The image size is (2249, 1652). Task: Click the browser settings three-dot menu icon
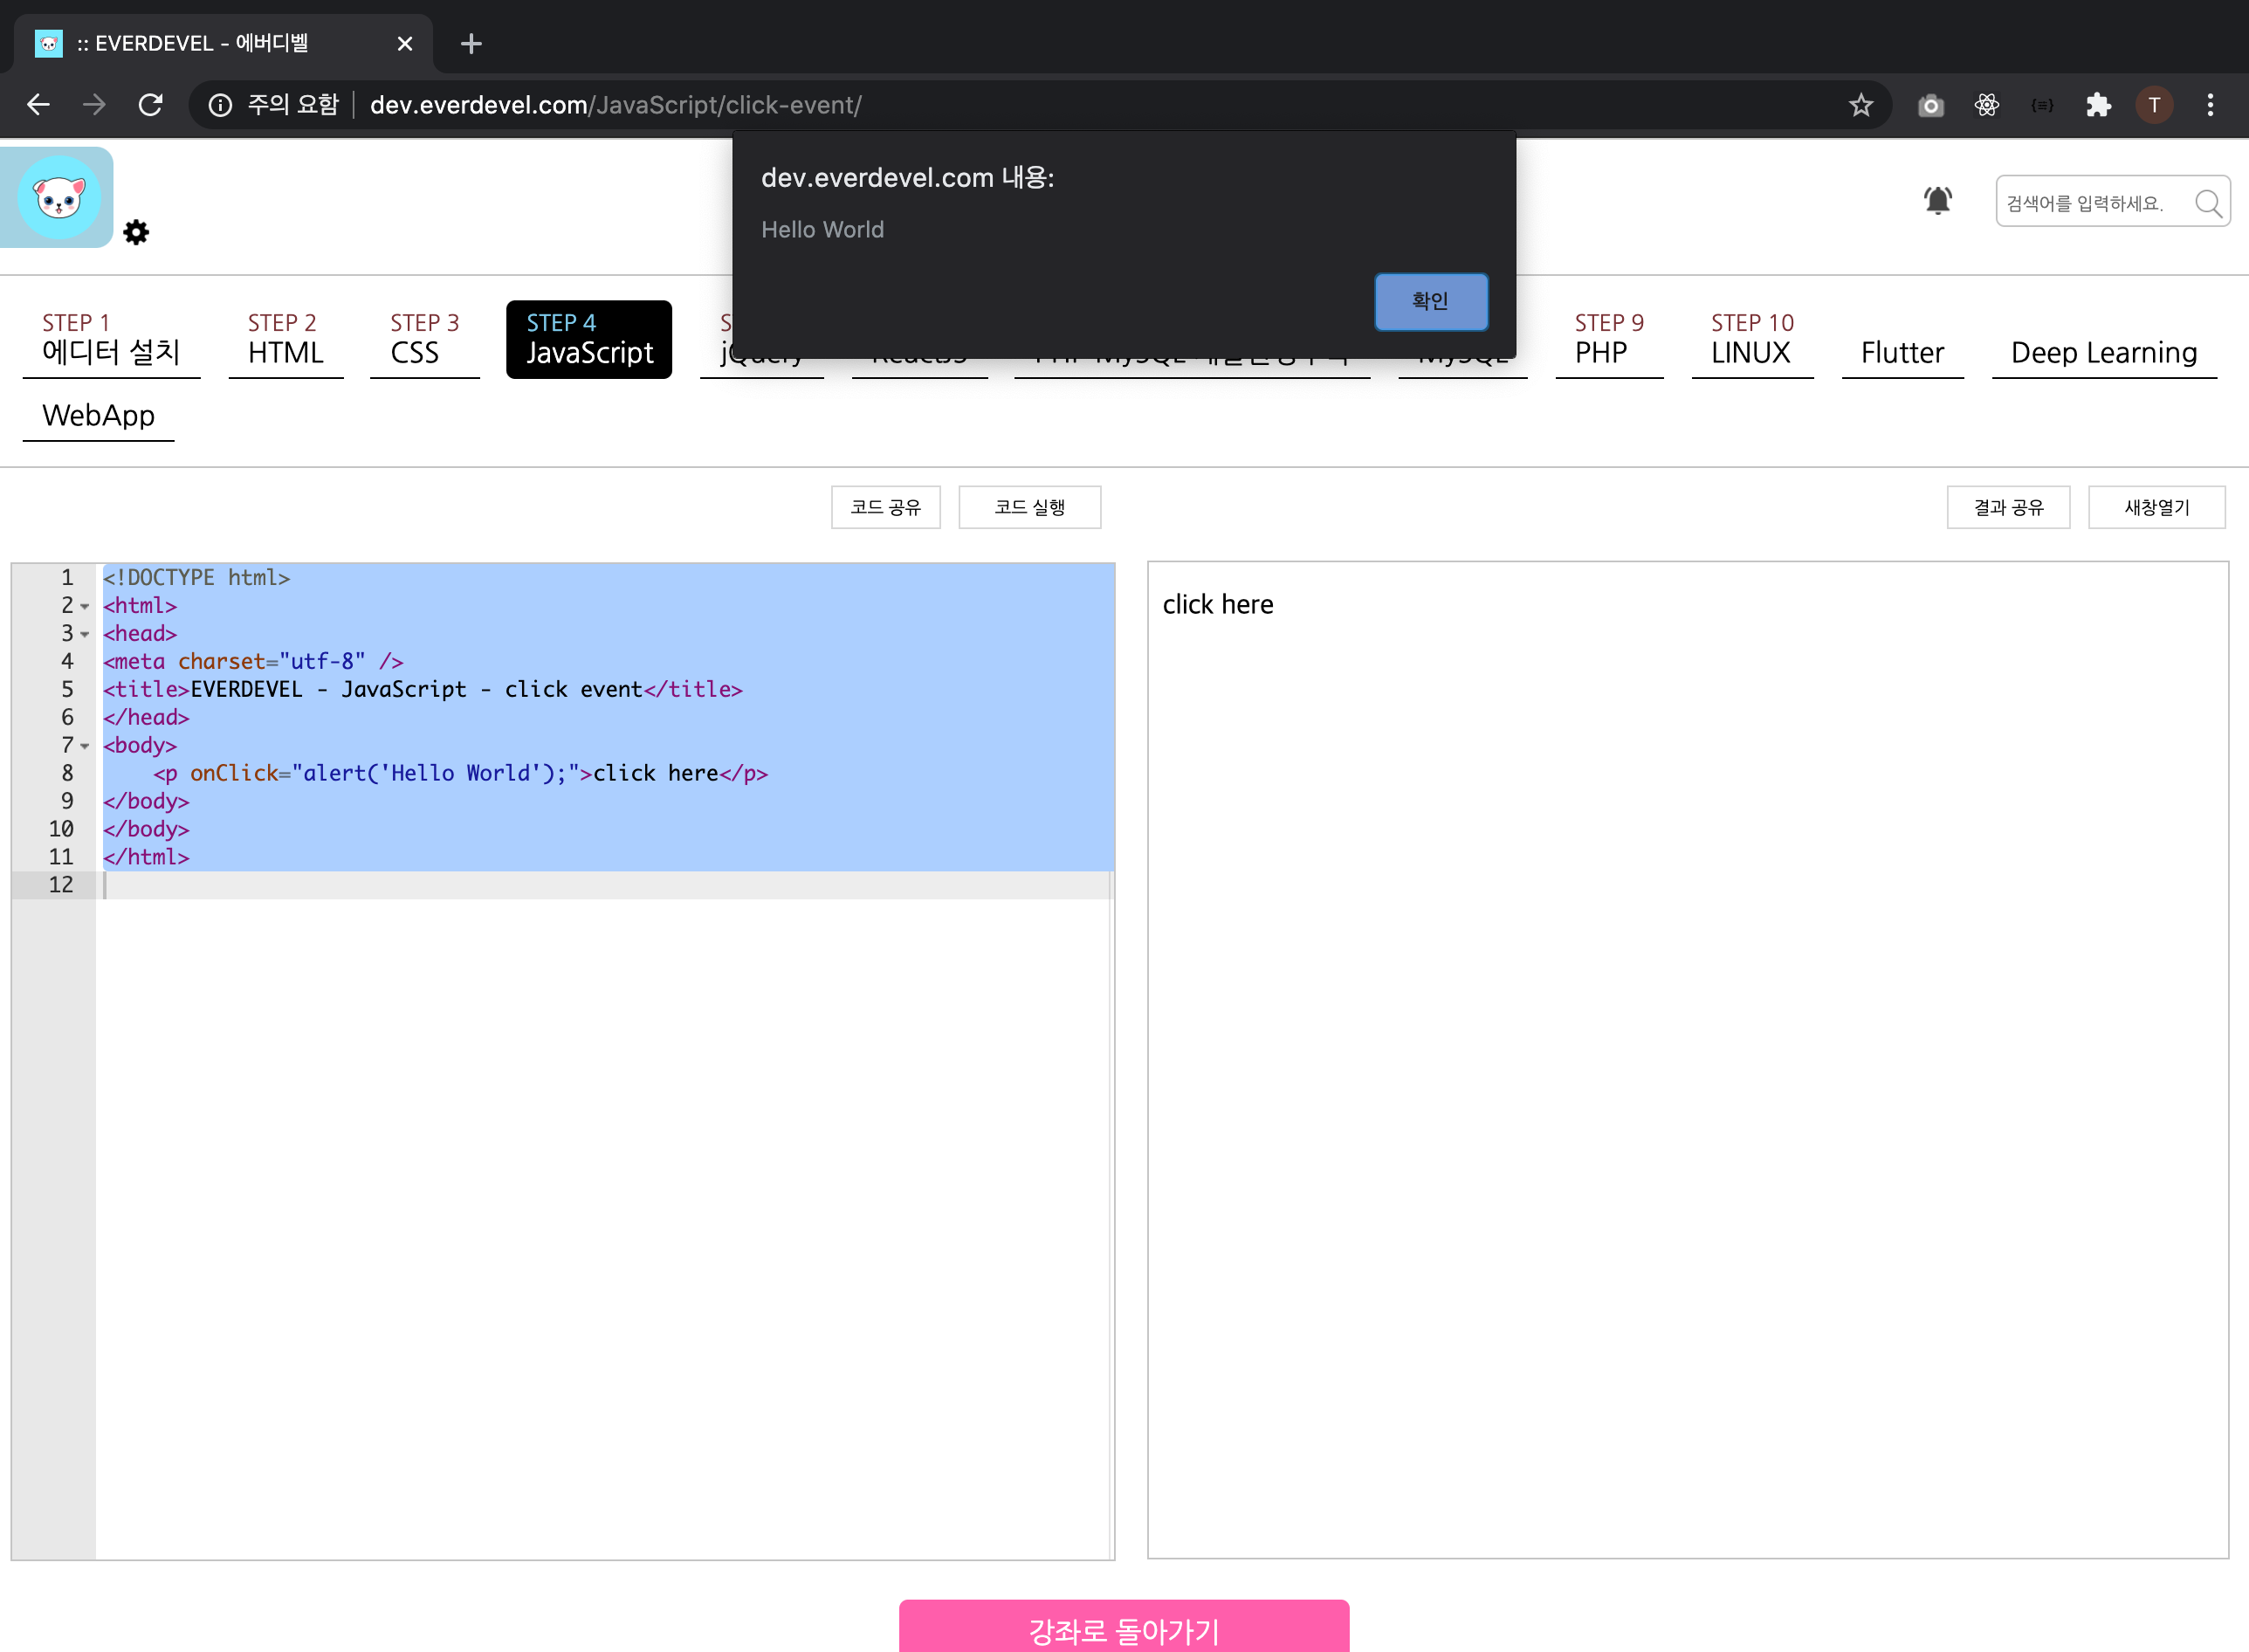pyautogui.click(x=2211, y=105)
